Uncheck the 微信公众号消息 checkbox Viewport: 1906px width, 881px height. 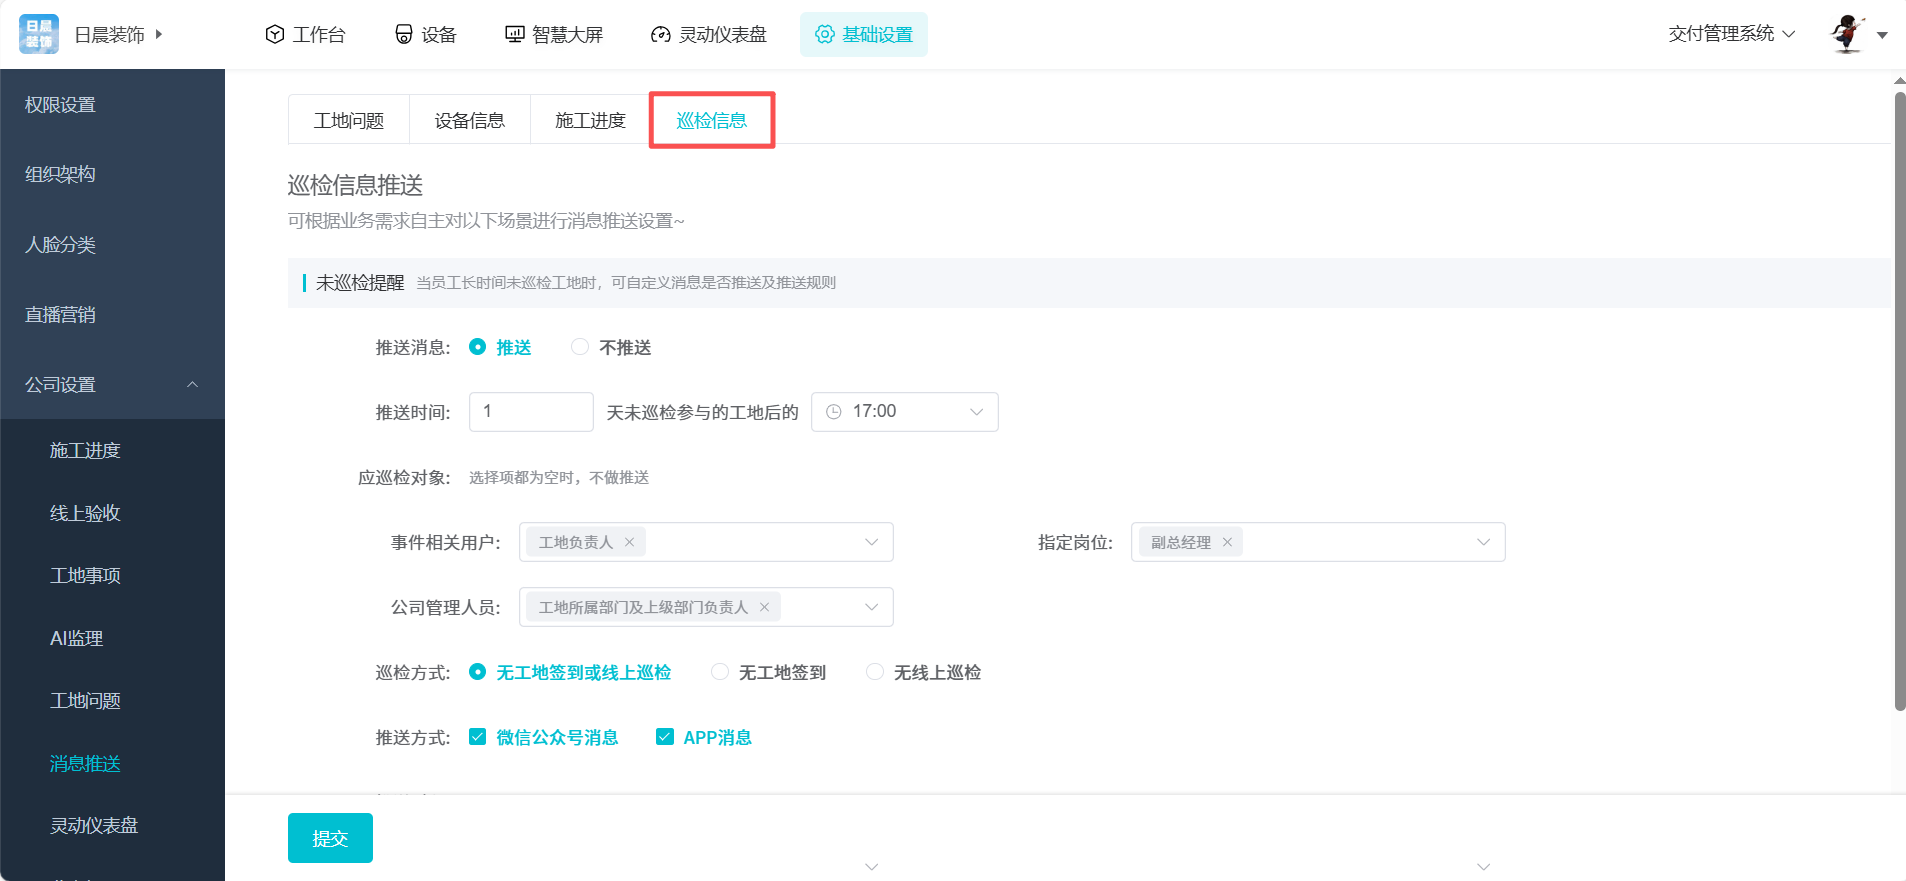(478, 737)
